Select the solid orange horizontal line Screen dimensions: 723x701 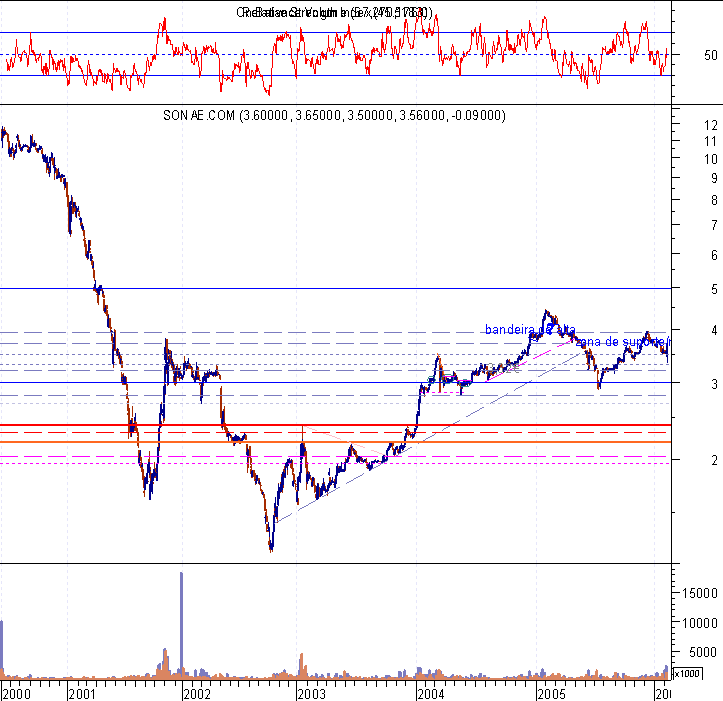(x=336, y=442)
